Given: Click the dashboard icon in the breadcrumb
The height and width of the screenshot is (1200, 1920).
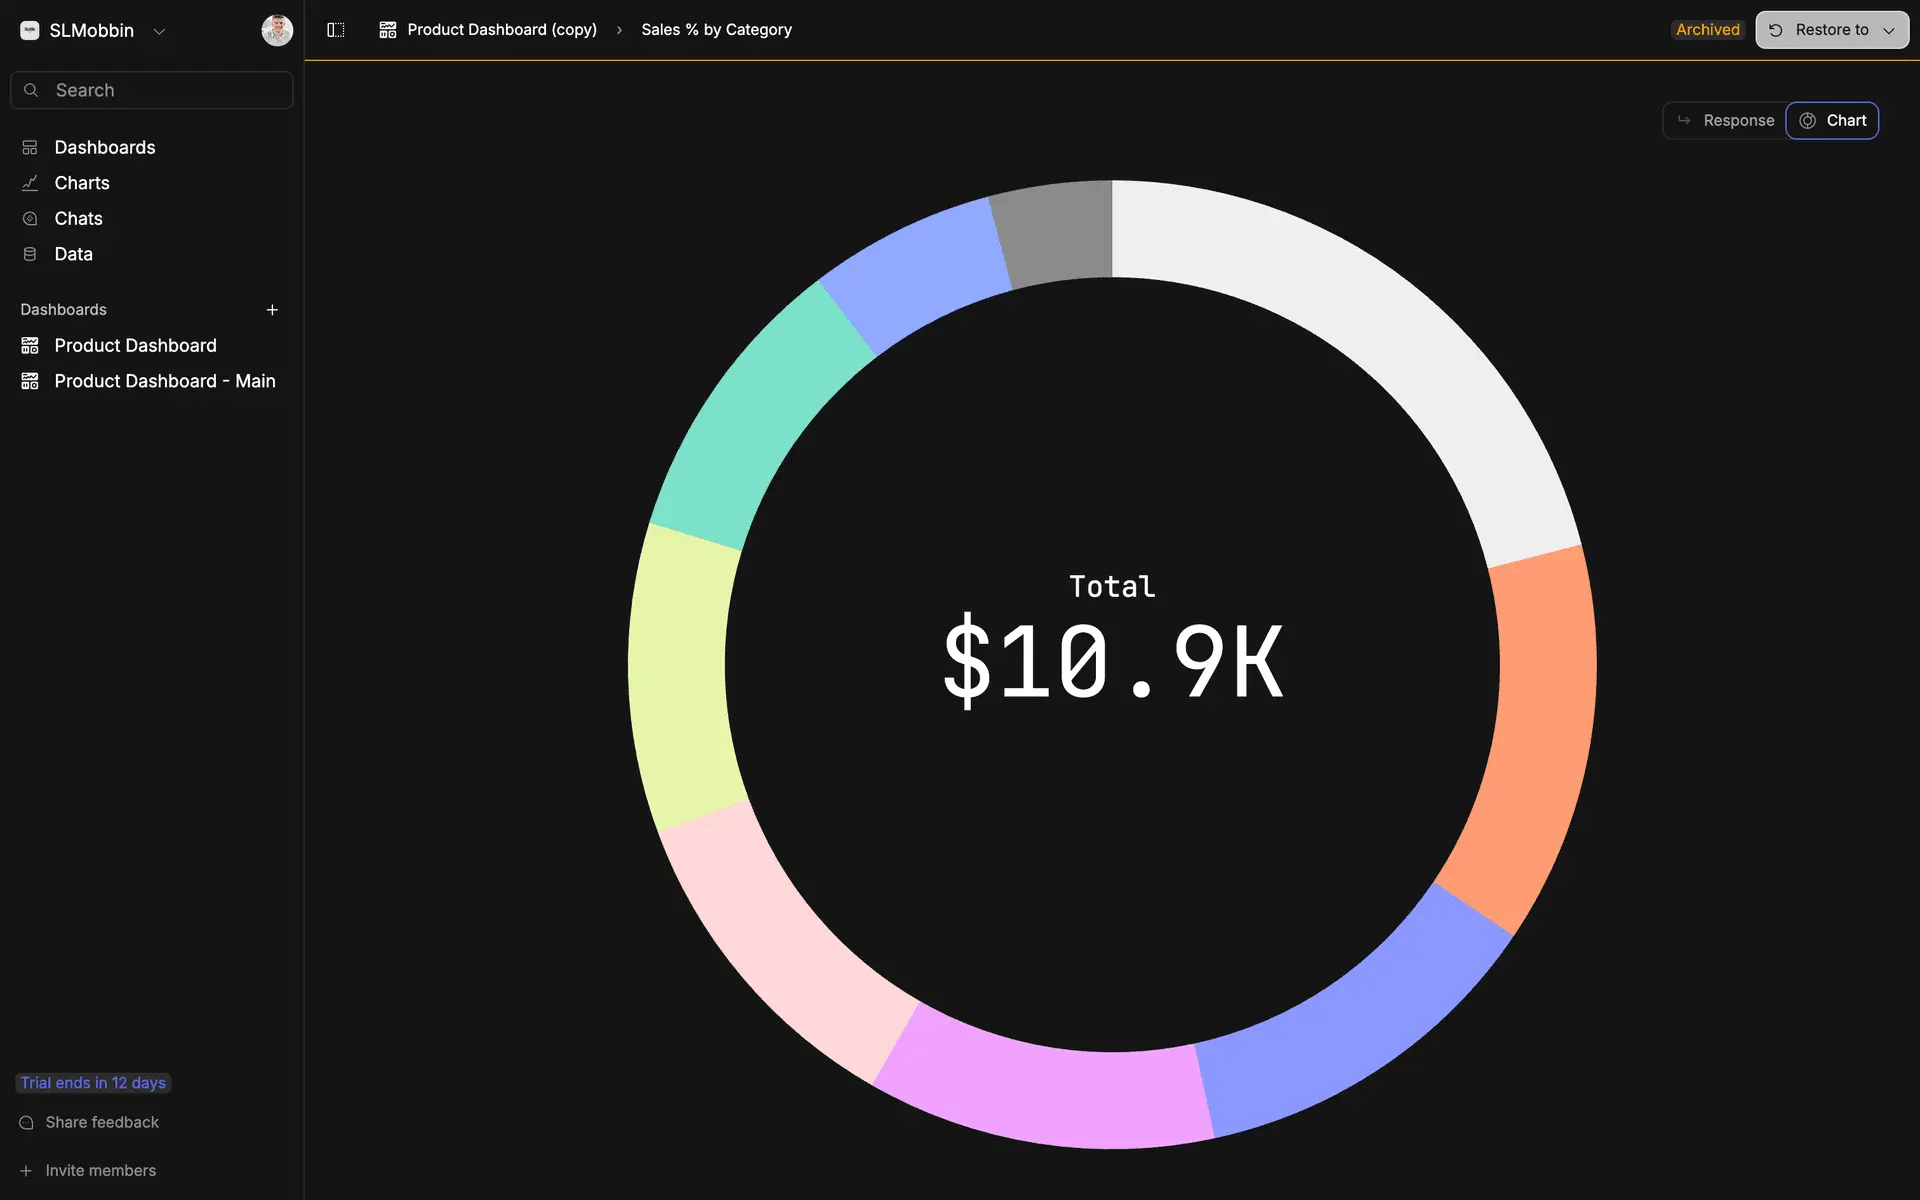Looking at the screenshot, I should pos(388,30).
